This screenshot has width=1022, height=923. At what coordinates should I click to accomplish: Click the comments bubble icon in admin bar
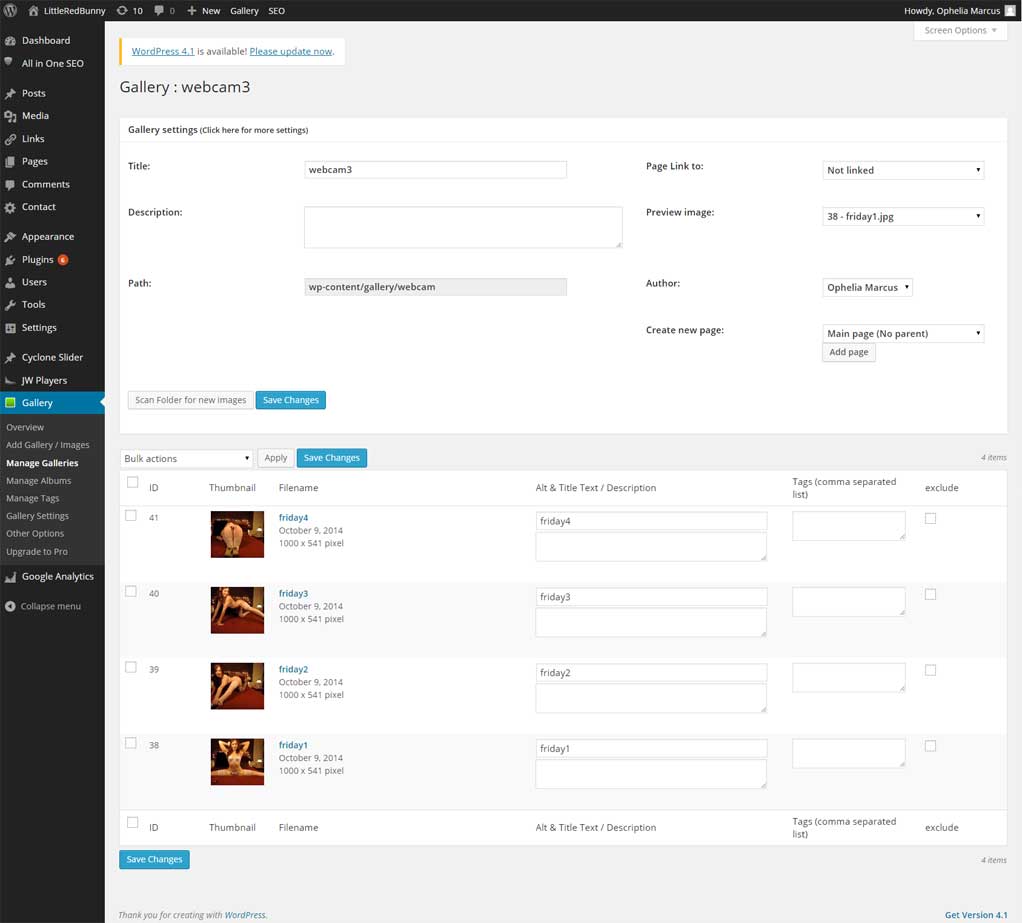click(x=160, y=10)
